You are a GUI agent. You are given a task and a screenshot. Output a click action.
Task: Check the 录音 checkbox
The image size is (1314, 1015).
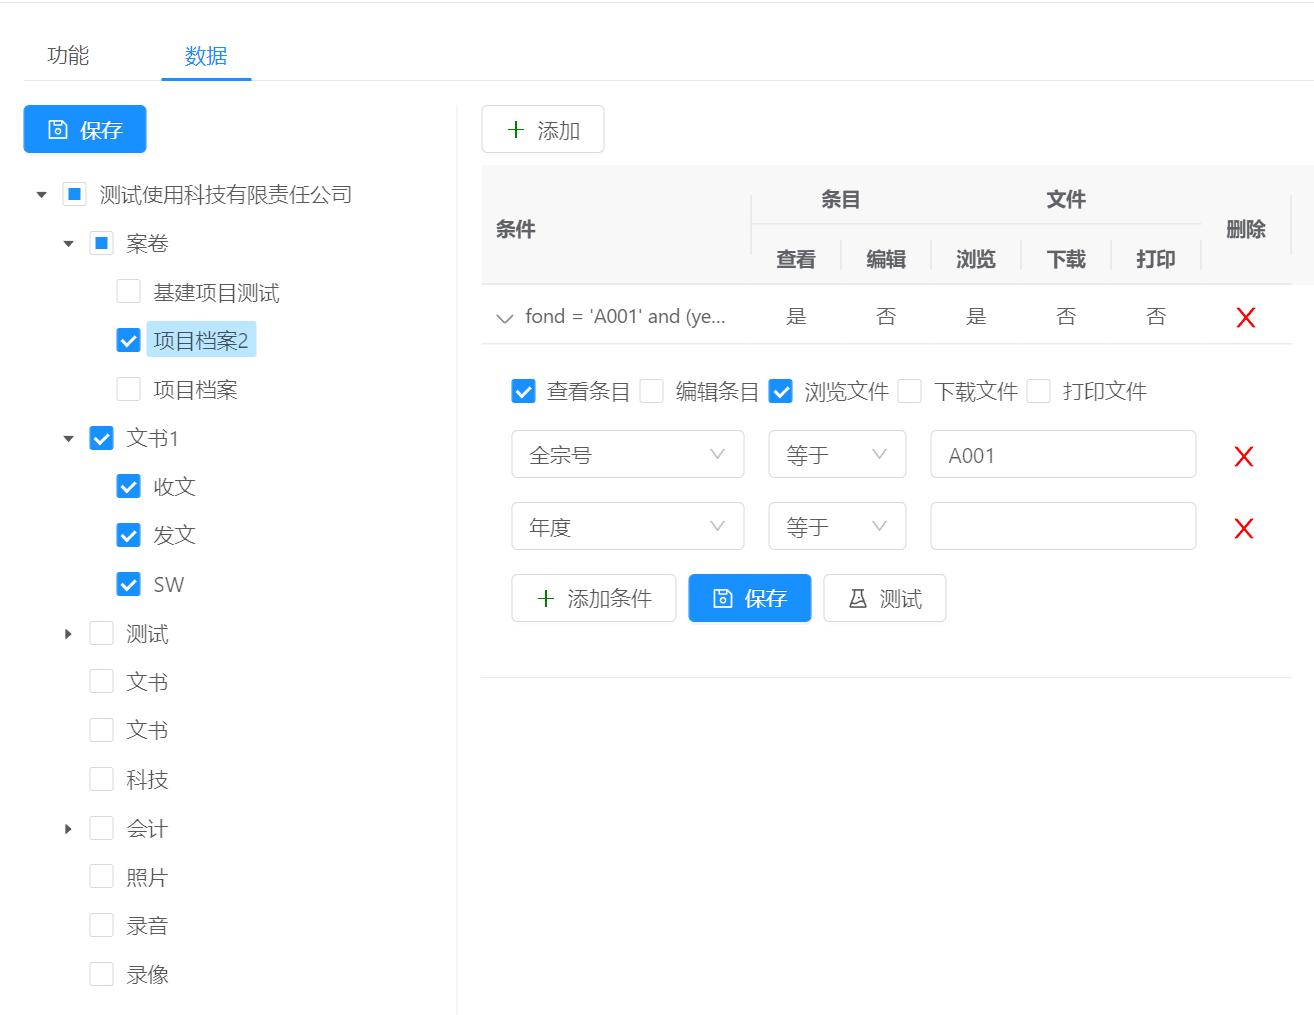101,925
